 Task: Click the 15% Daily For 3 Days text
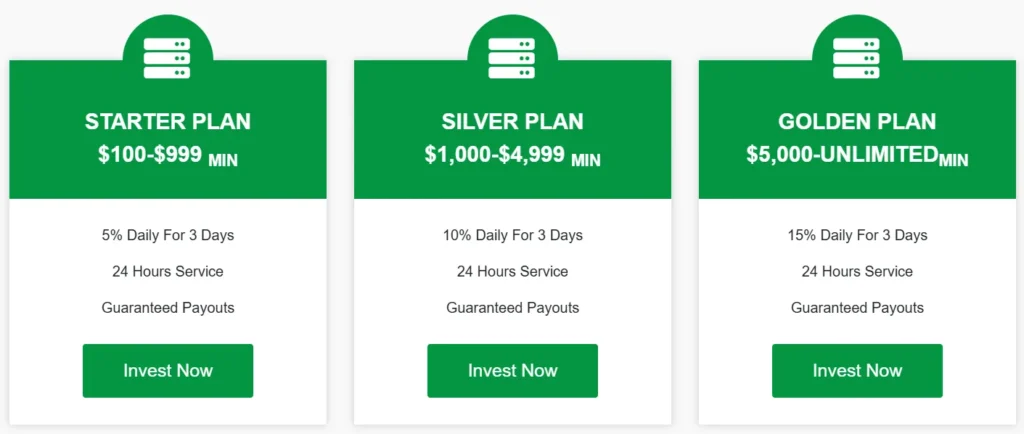(857, 236)
